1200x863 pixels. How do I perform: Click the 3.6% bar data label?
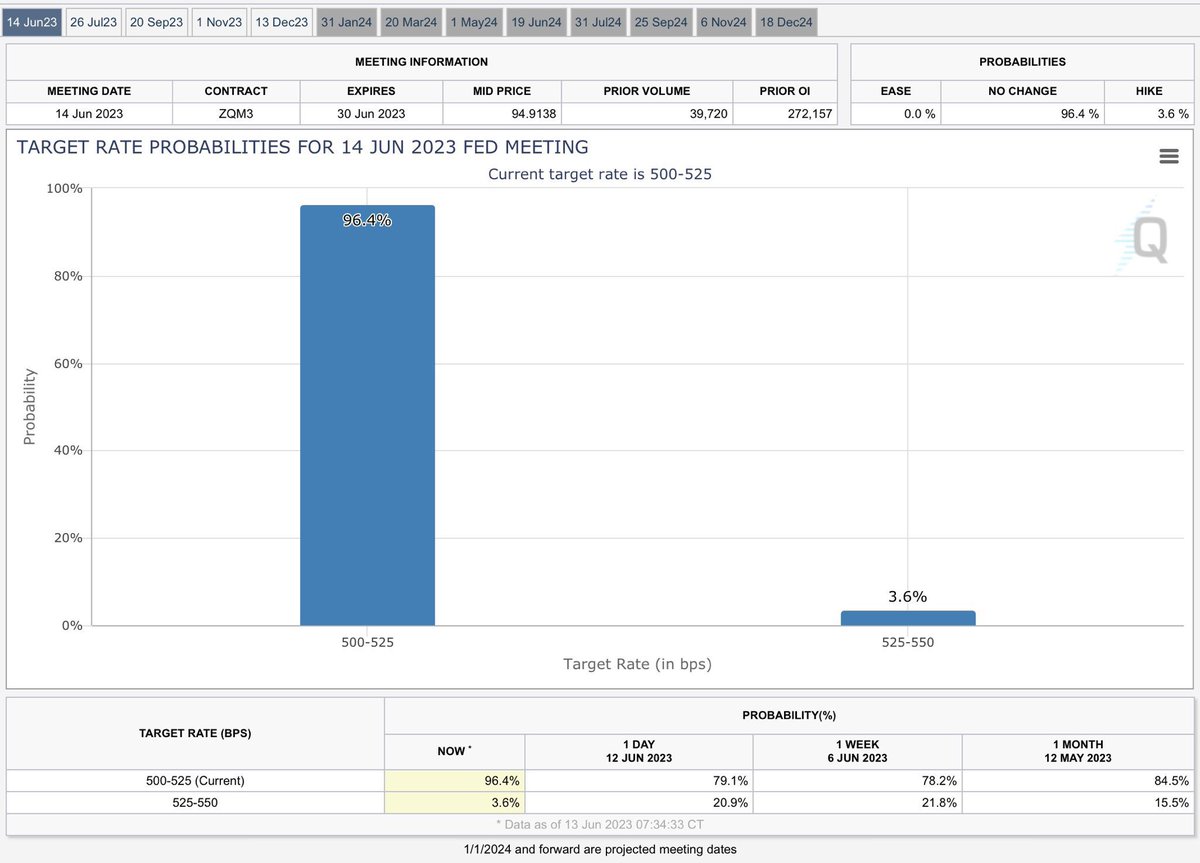(907, 597)
